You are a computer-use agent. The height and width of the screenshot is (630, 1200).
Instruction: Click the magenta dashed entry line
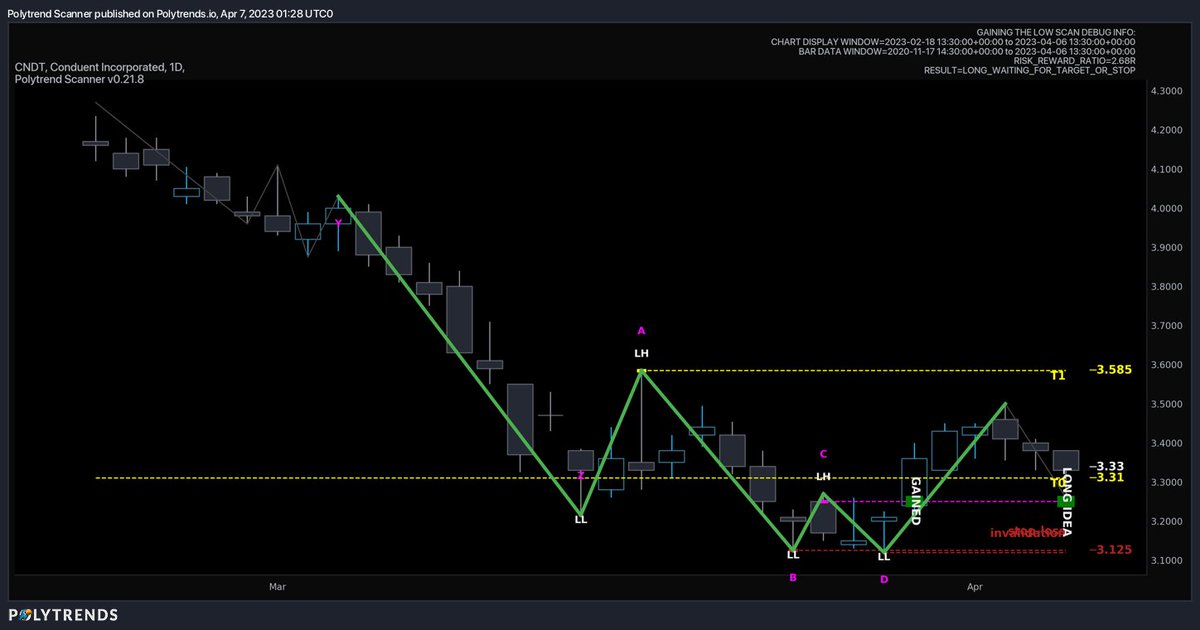[x=943, y=501]
